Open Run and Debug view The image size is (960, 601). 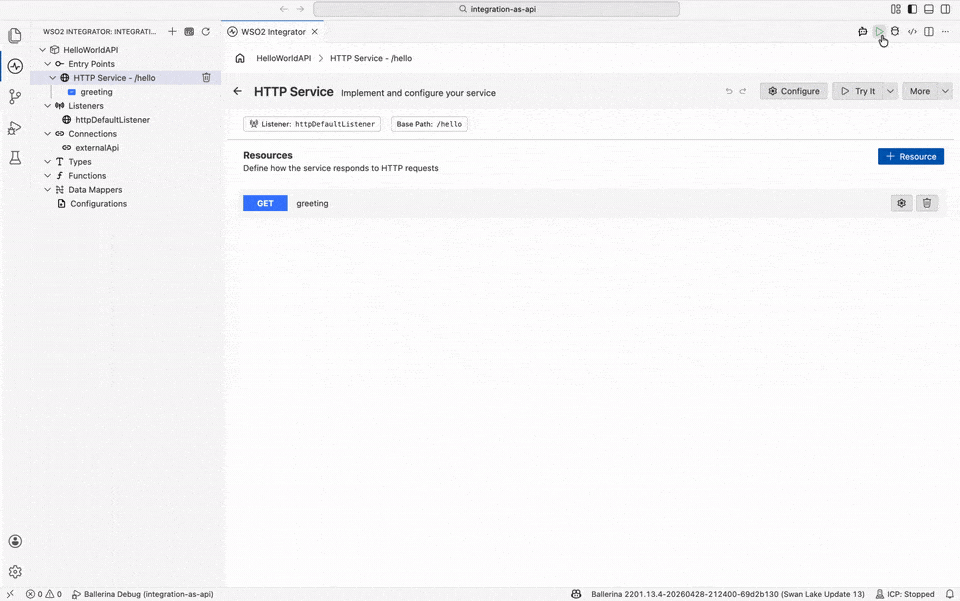[x=15, y=127]
